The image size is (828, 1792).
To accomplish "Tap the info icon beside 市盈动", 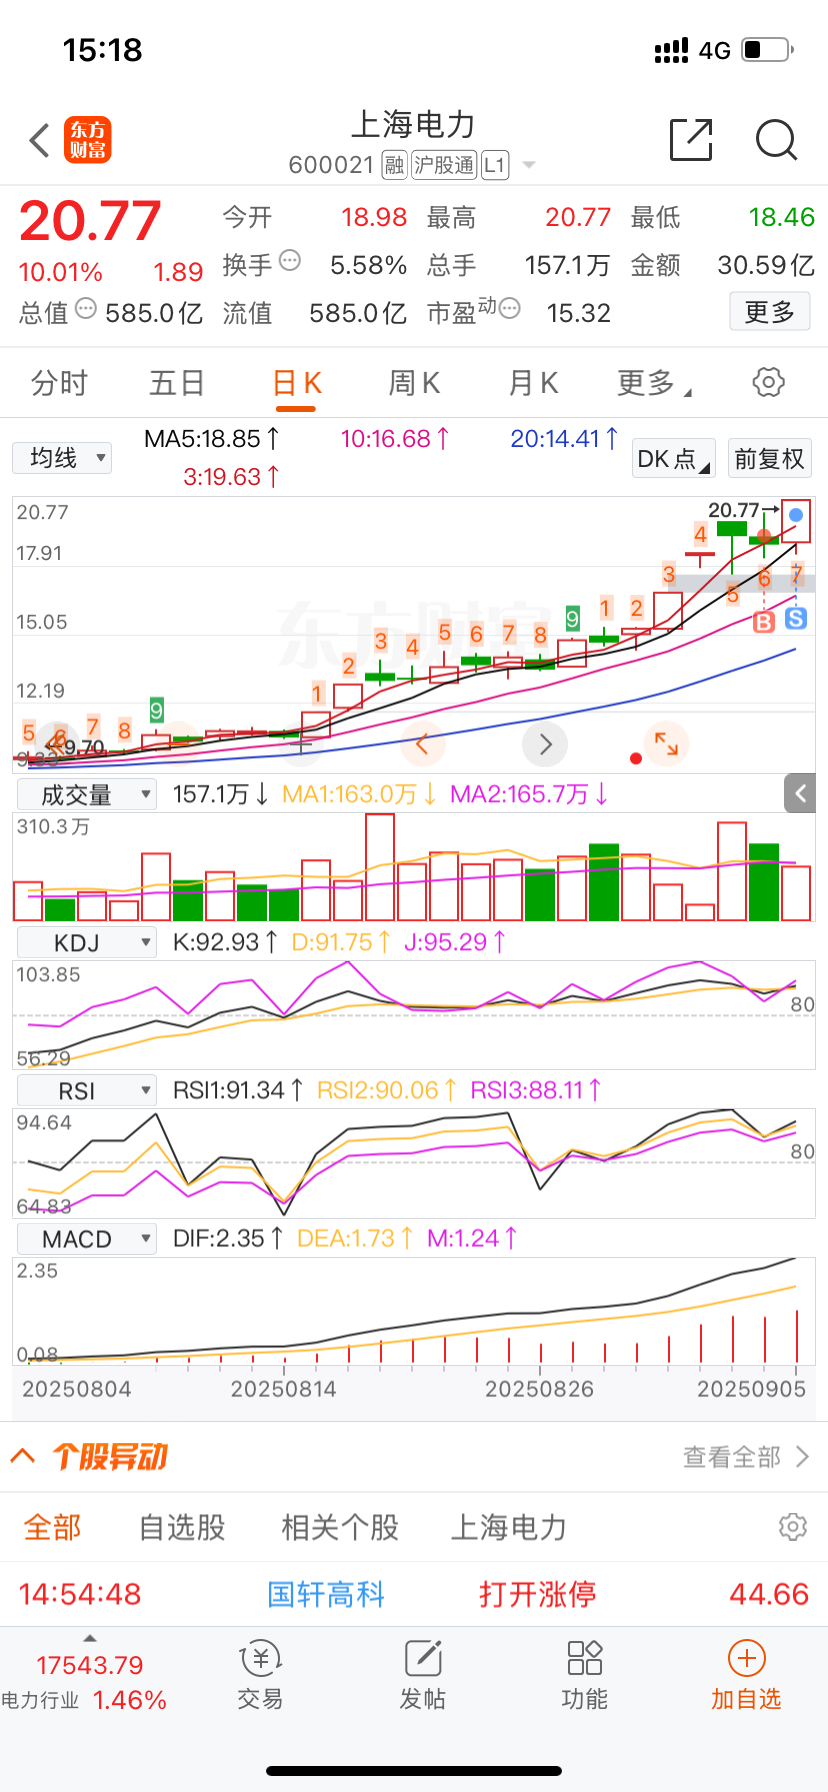I will coord(509,309).
